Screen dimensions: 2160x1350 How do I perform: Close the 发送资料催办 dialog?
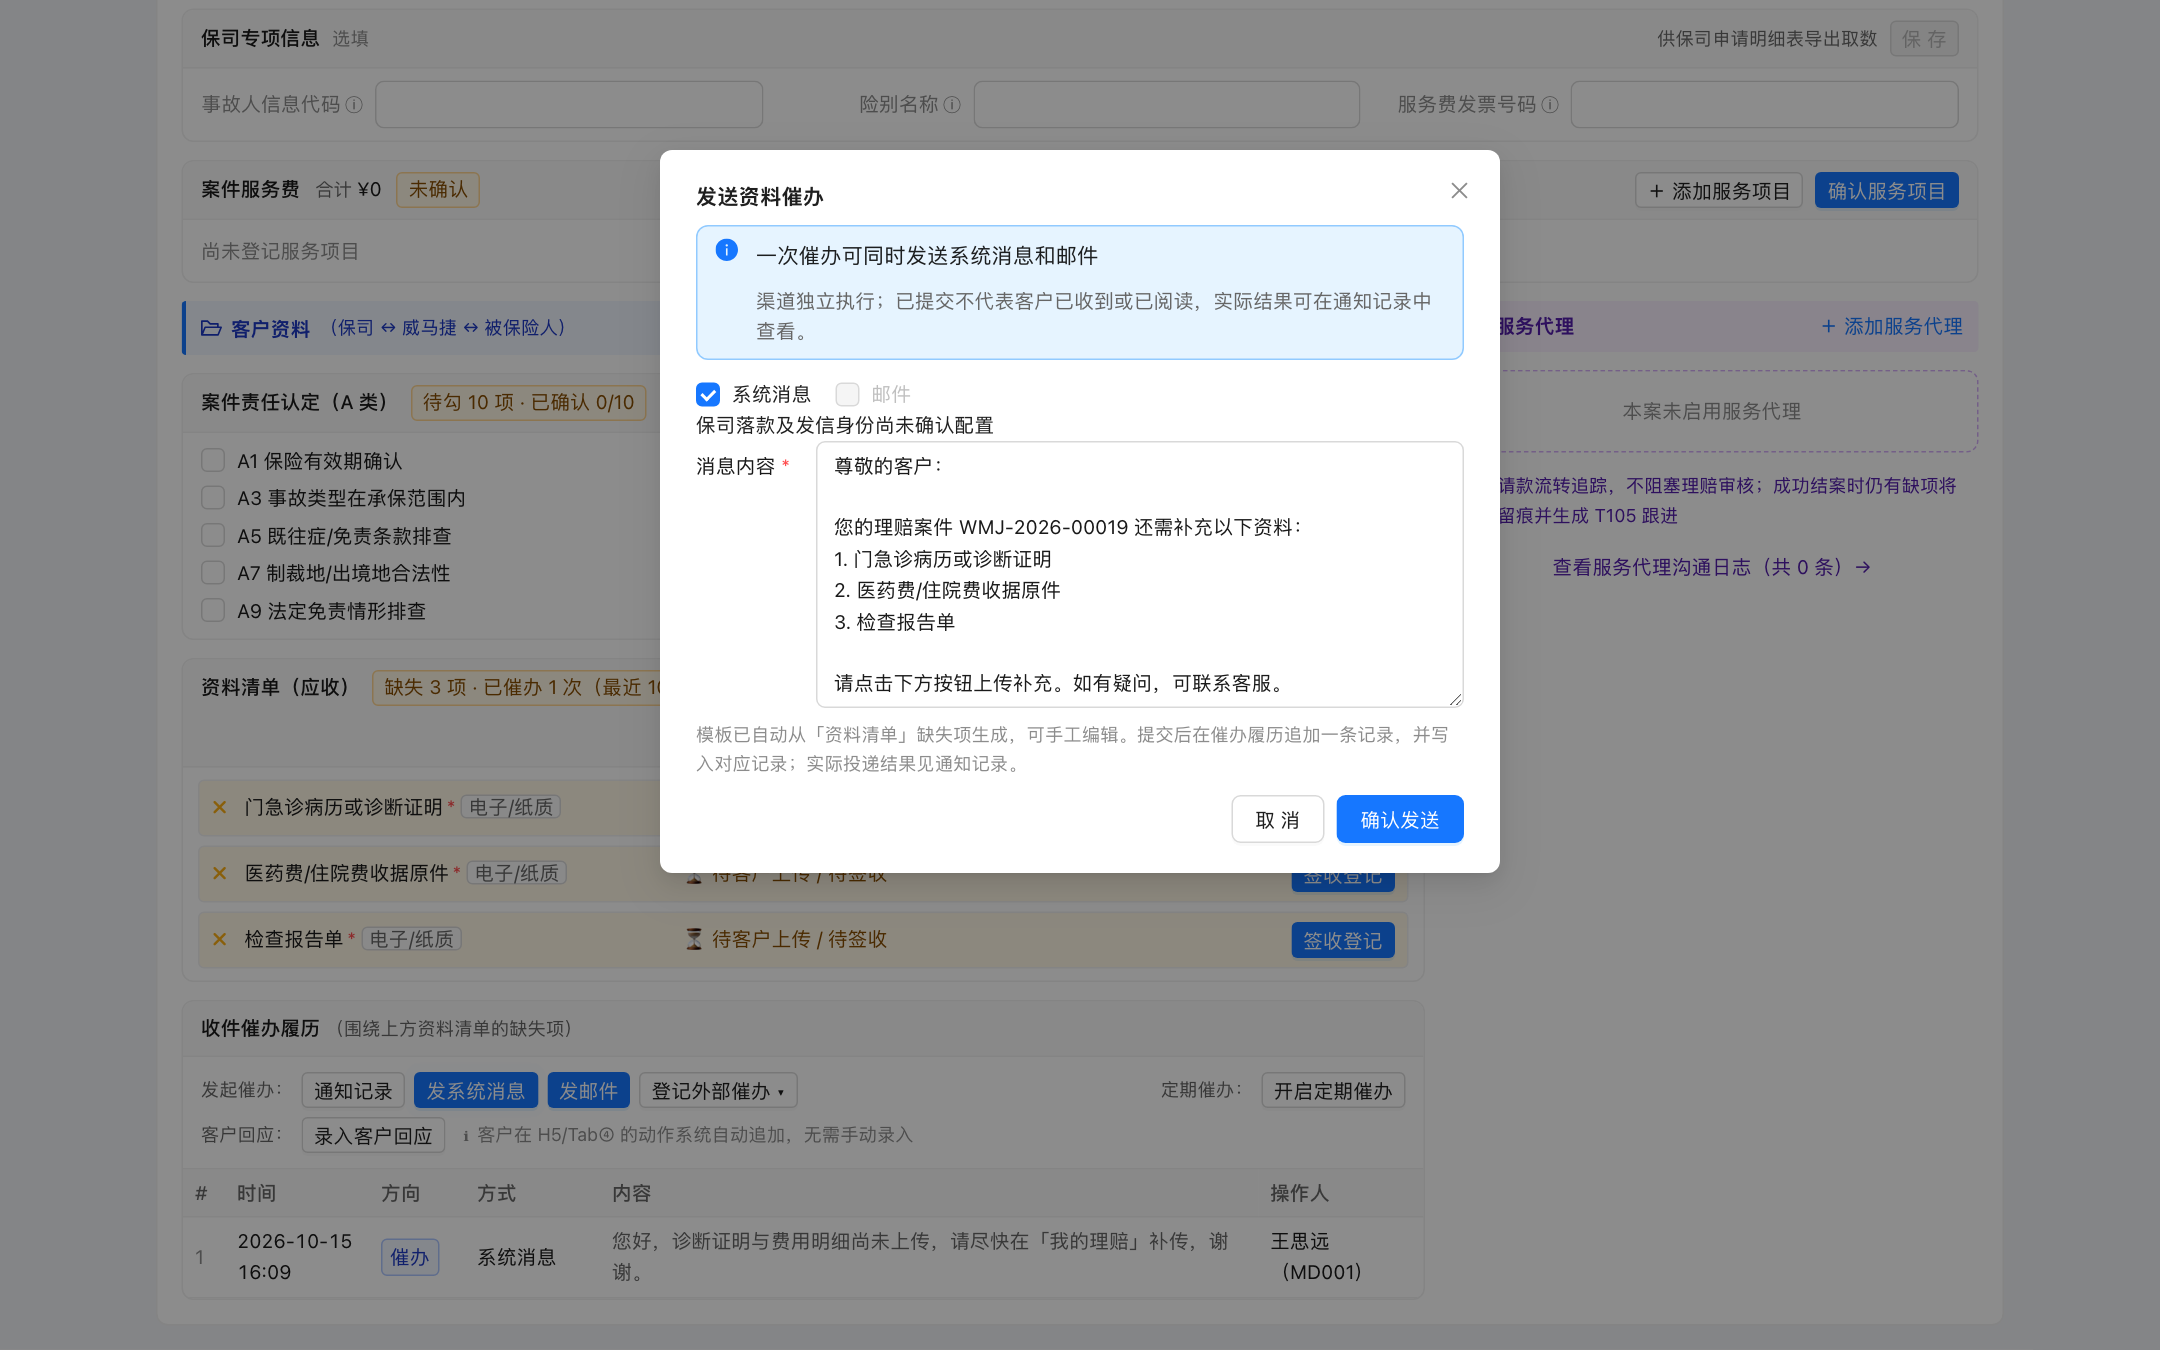(1459, 191)
